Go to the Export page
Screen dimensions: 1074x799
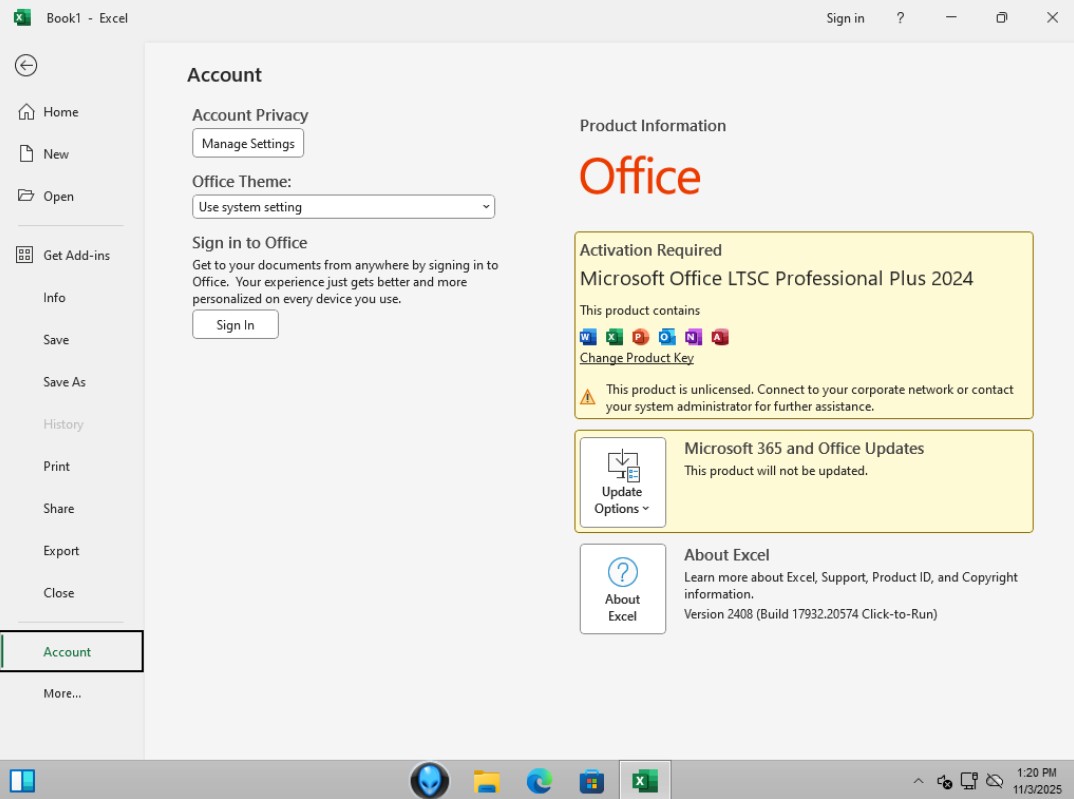[61, 551]
